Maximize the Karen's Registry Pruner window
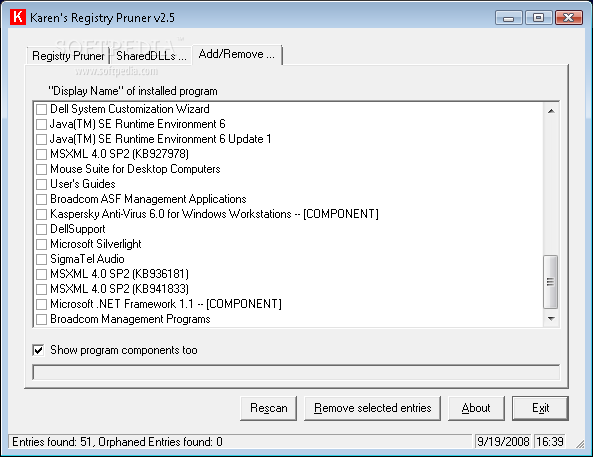 pyautogui.click(x=539, y=18)
